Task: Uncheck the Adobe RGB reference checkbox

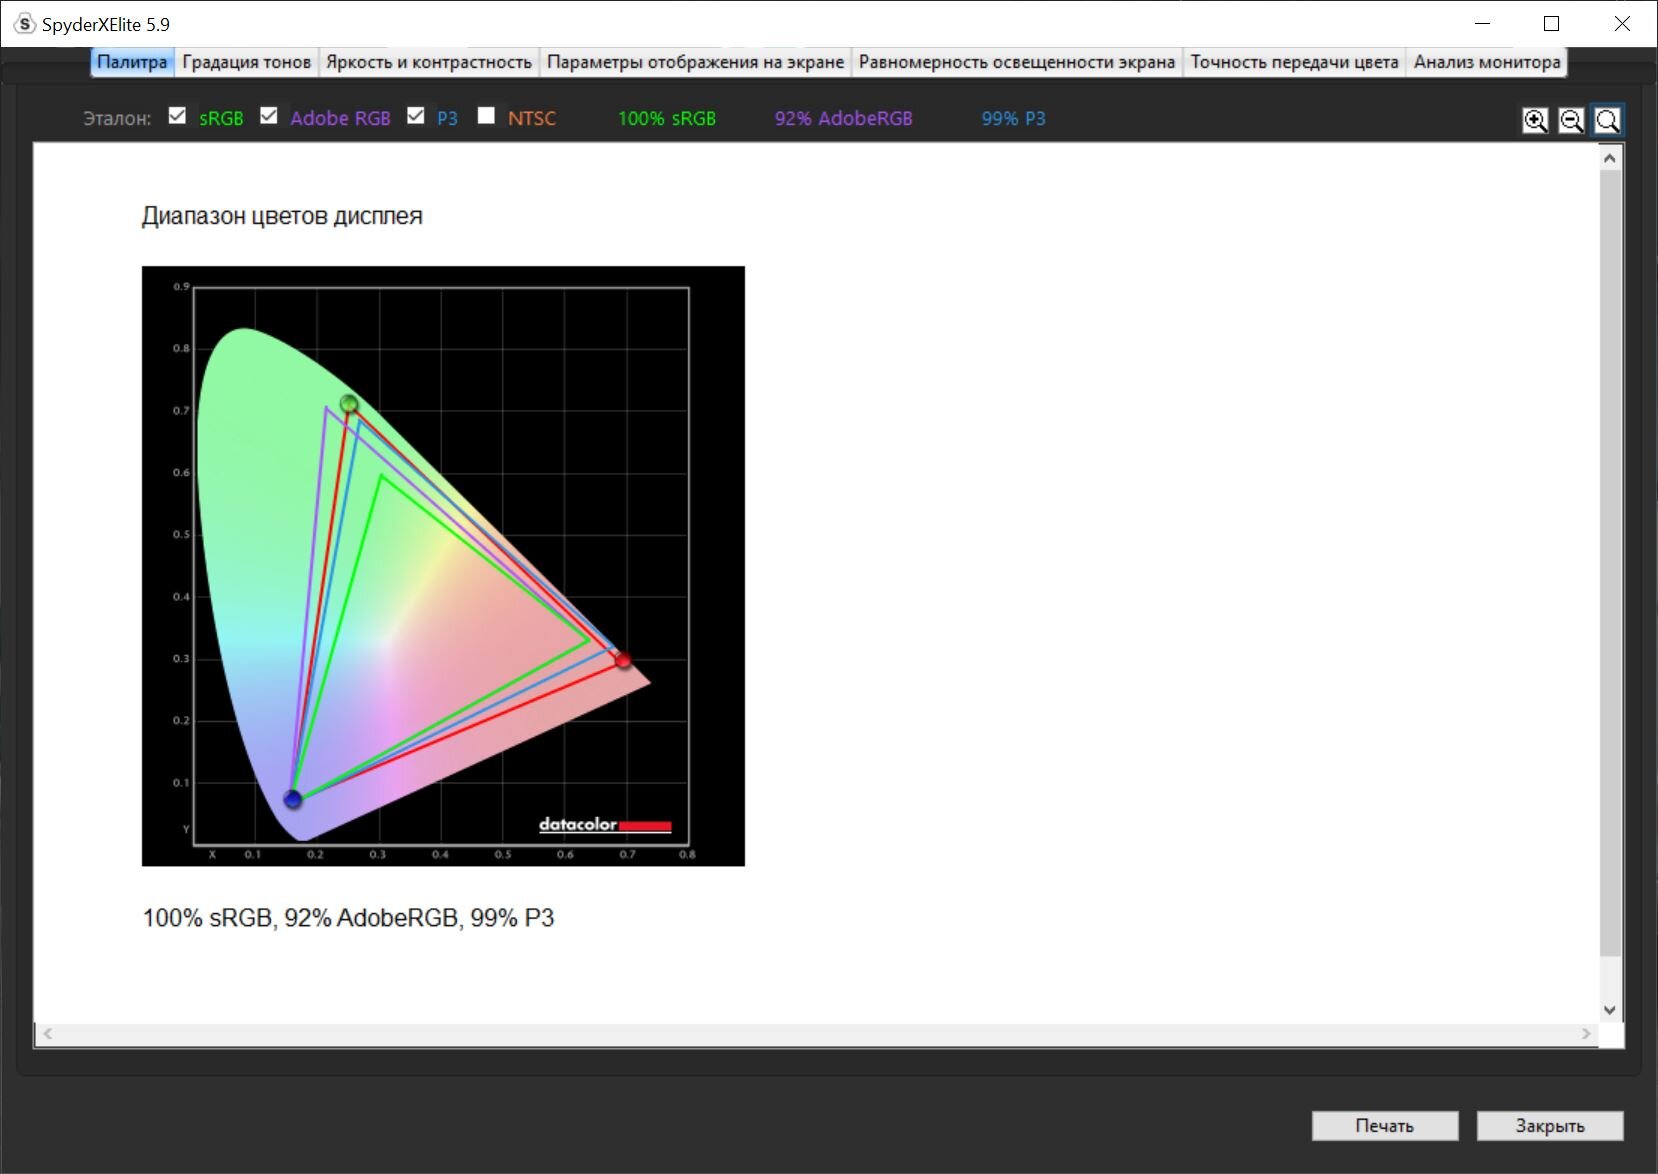Action: click(269, 116)
